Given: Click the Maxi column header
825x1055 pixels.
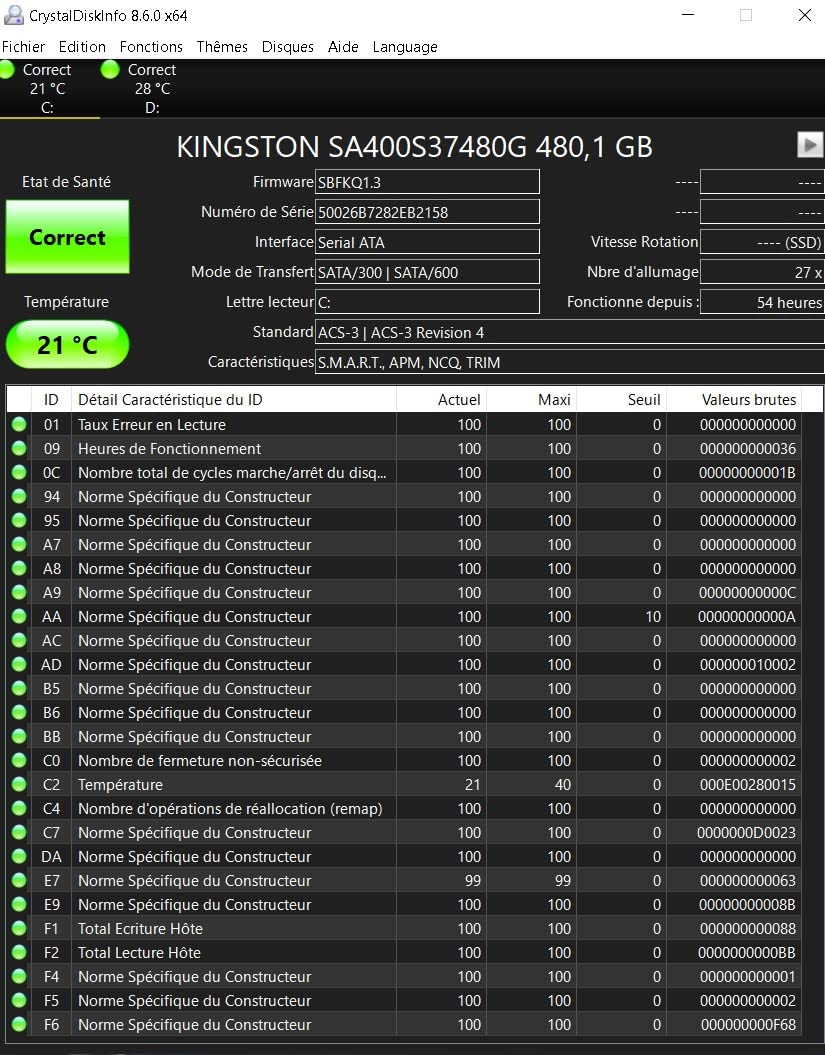Looking at the screenshot, I should [532, 400].
